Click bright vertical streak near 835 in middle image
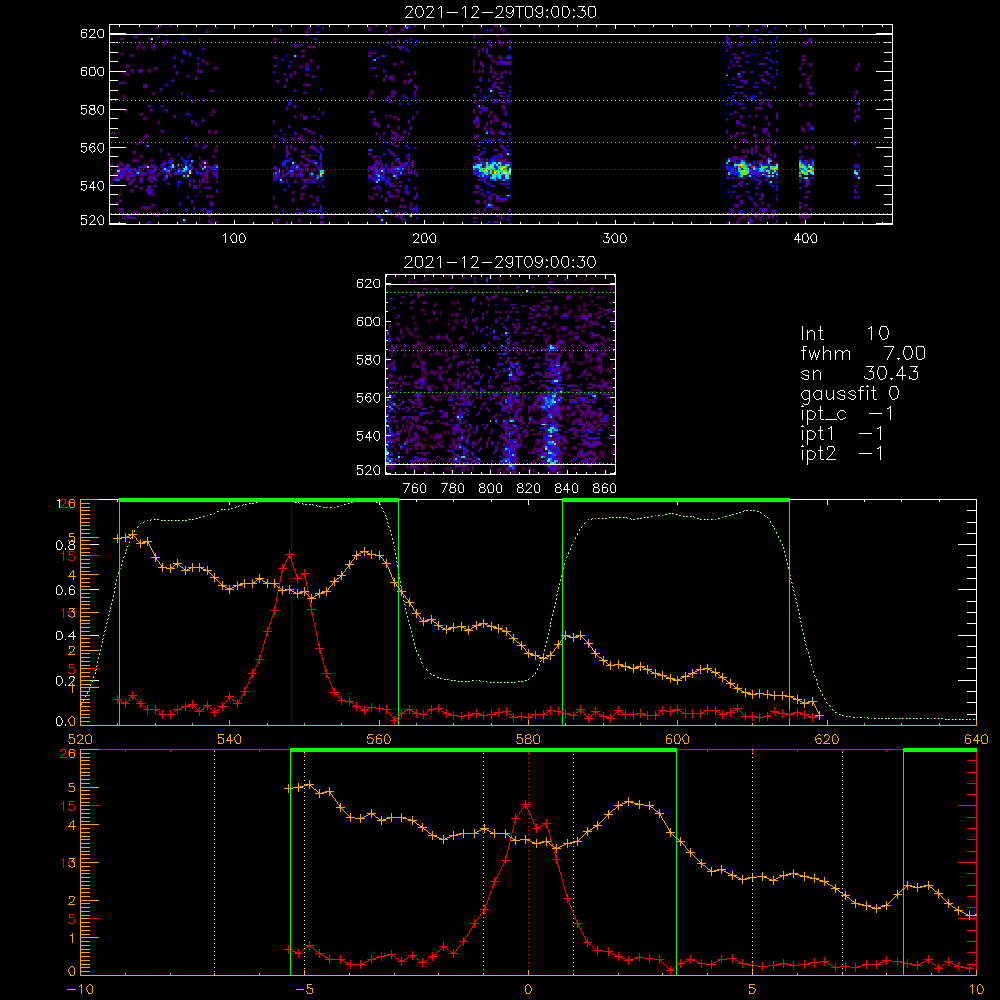1000x1000 pixels. pos(551,405)
